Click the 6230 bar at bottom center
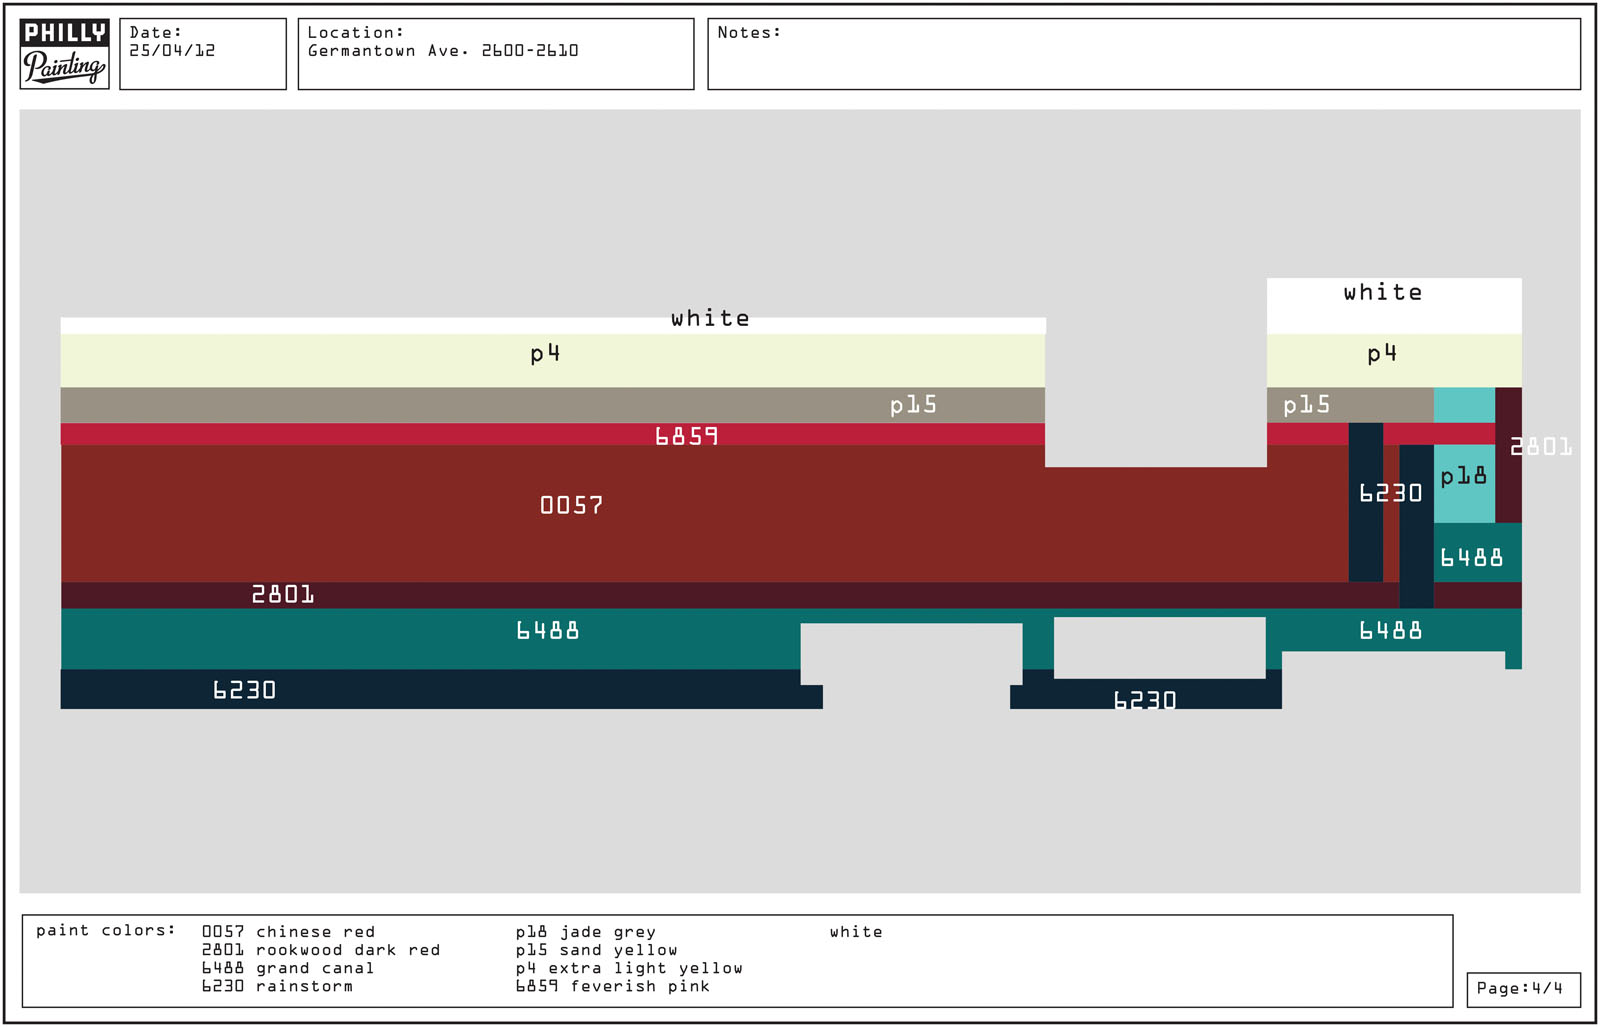The image size is (1600, 1027). pyautogui.click(x=1146, y=694)
